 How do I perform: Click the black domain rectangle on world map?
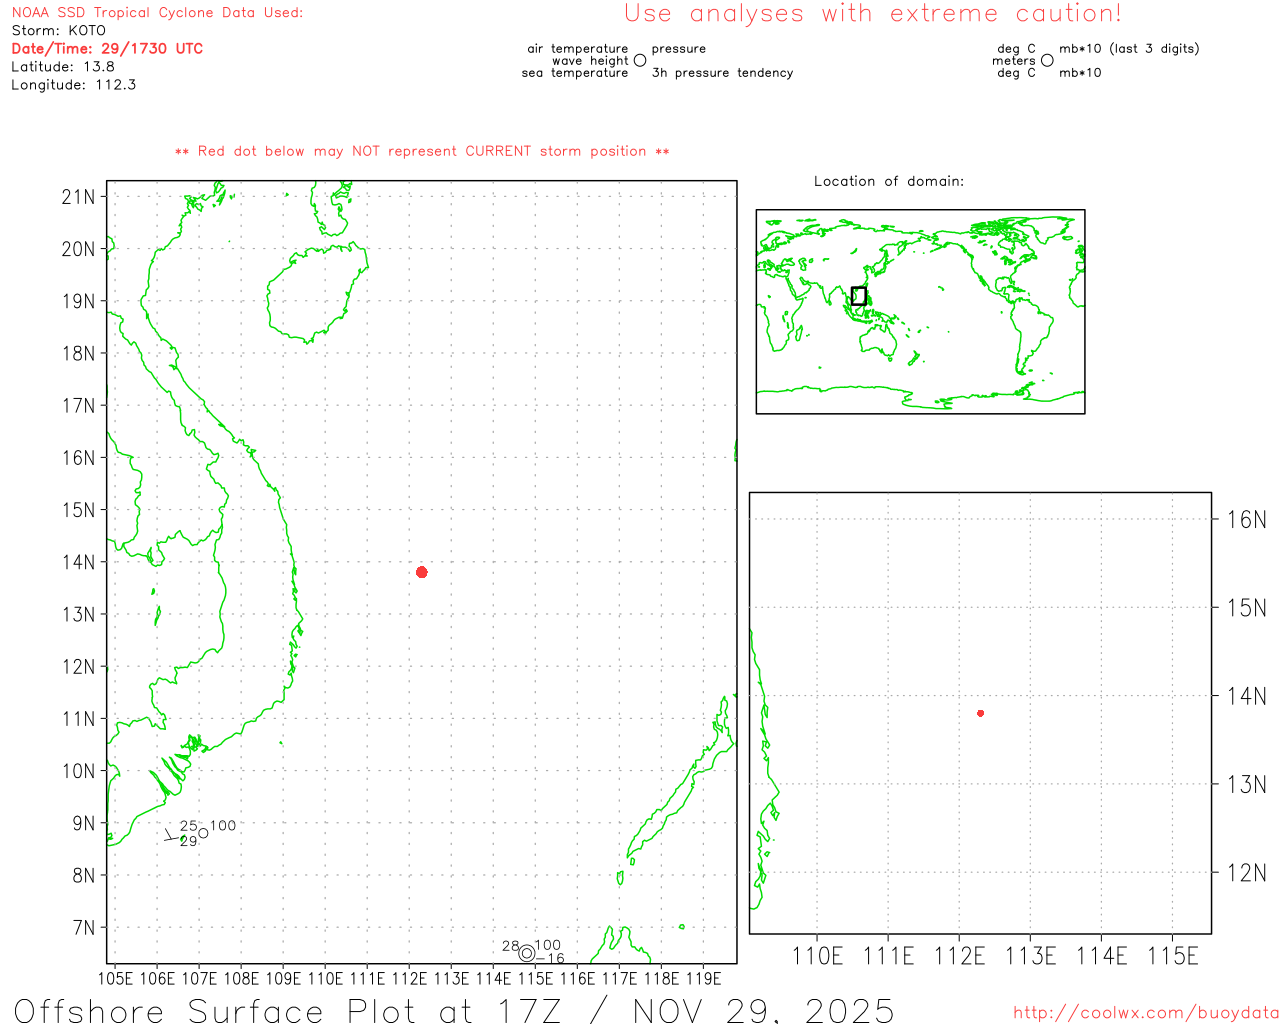[858, 296]
